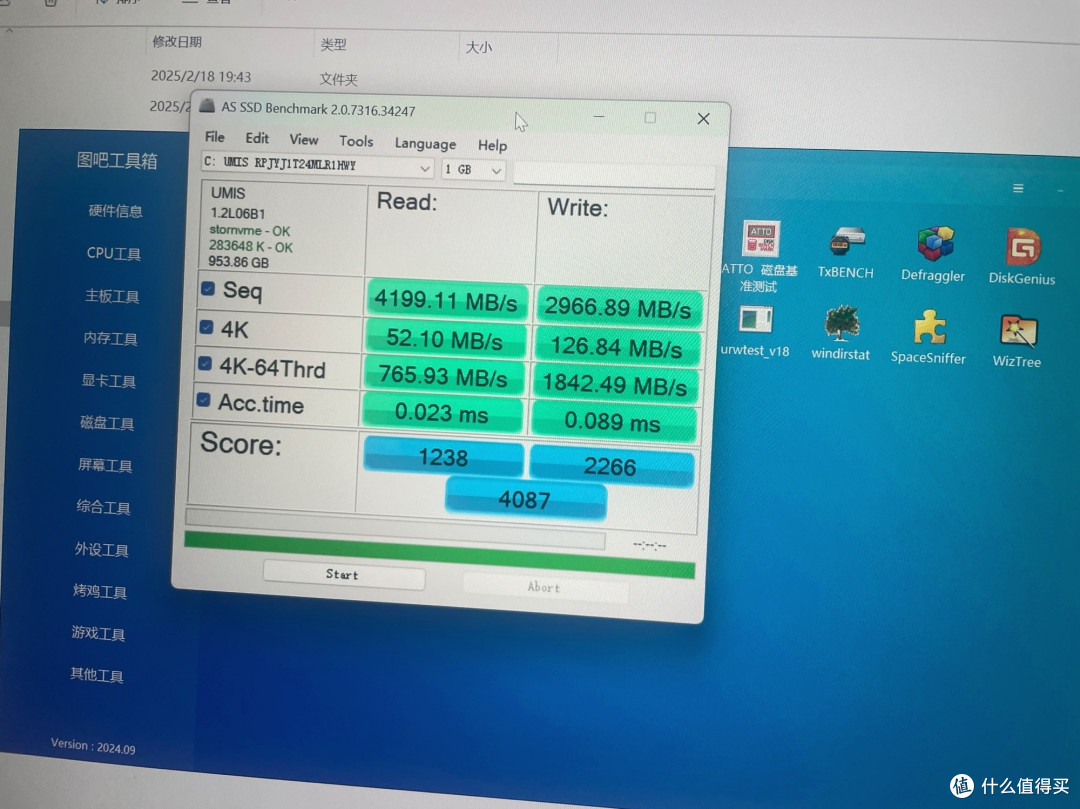Close the AS SSD Benchmark window

[x=703, y=118]
